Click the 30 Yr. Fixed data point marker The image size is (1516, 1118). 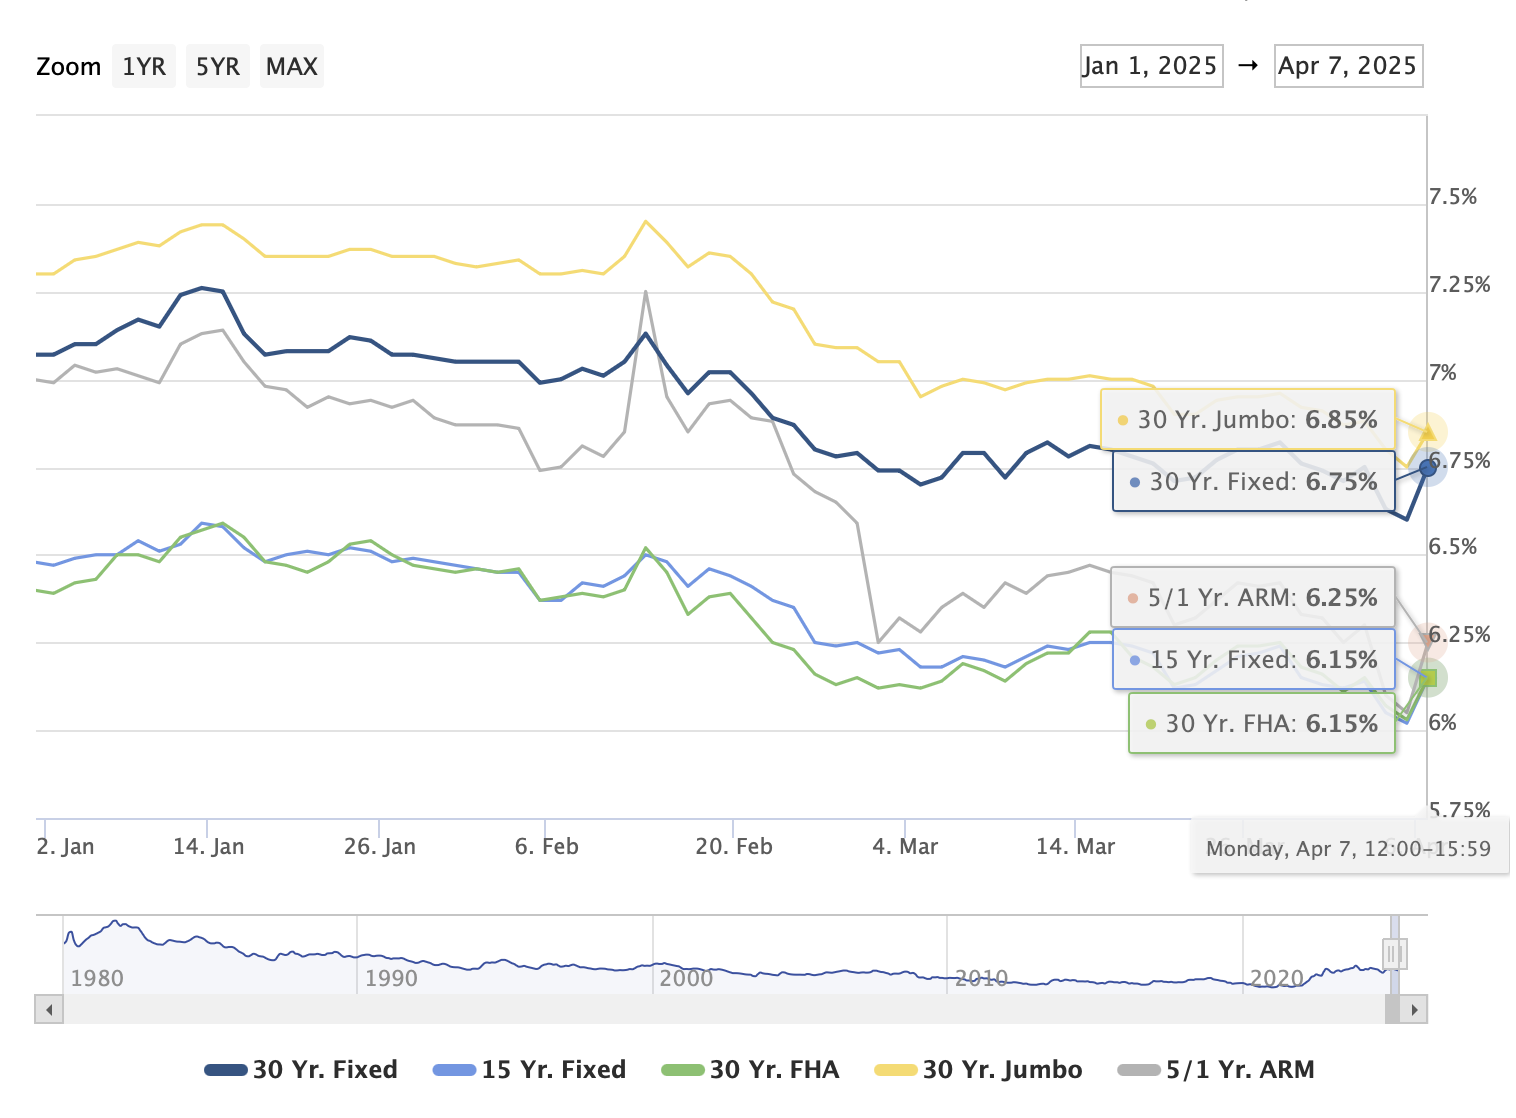pyautogui.click(x=1427, y=468)
